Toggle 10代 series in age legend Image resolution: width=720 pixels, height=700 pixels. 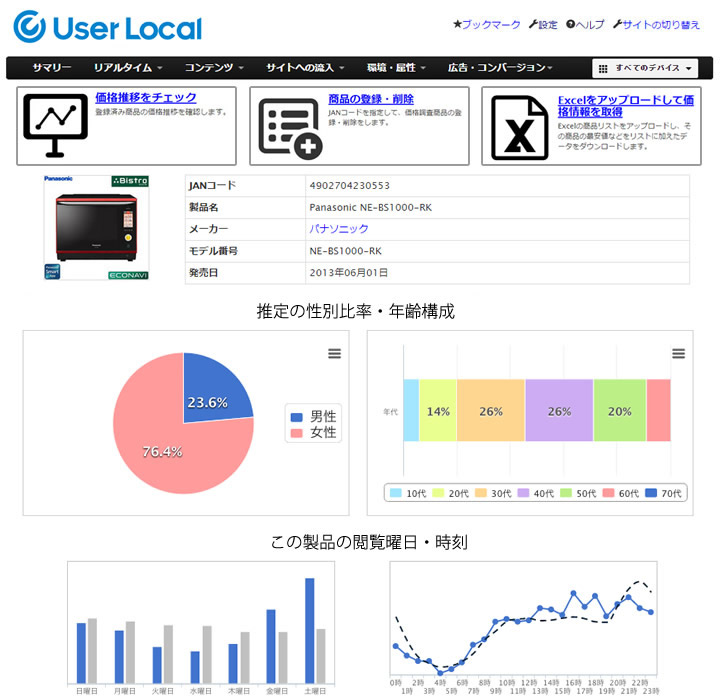(x=408, y=493)
